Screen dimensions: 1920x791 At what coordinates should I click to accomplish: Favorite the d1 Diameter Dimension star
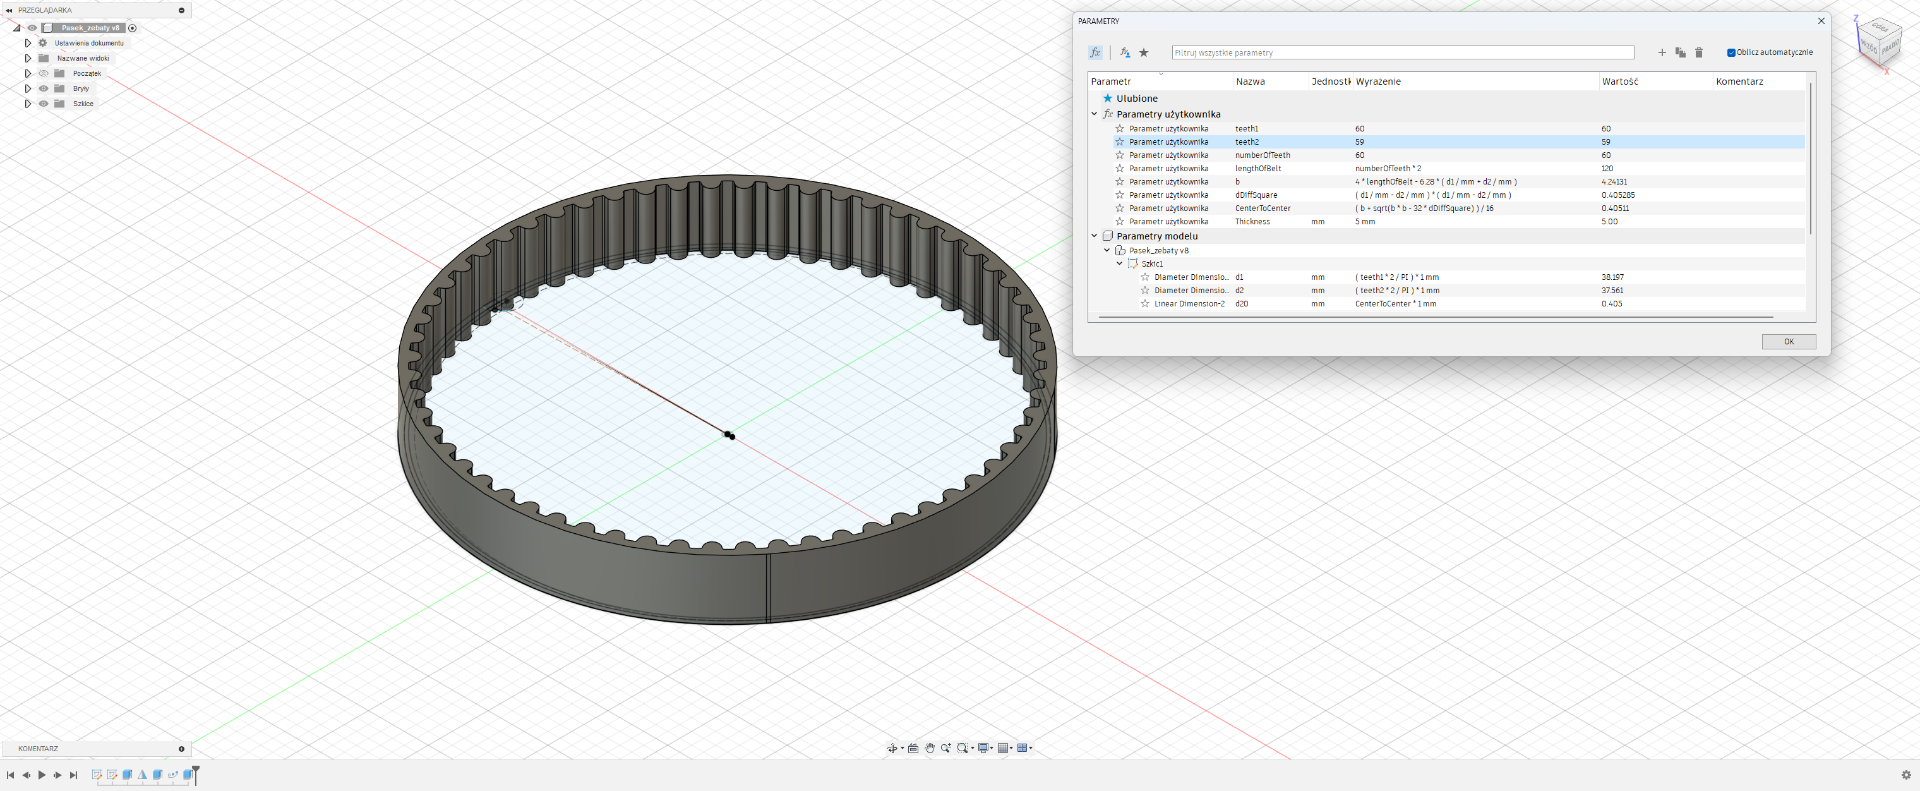point(1145,277)
